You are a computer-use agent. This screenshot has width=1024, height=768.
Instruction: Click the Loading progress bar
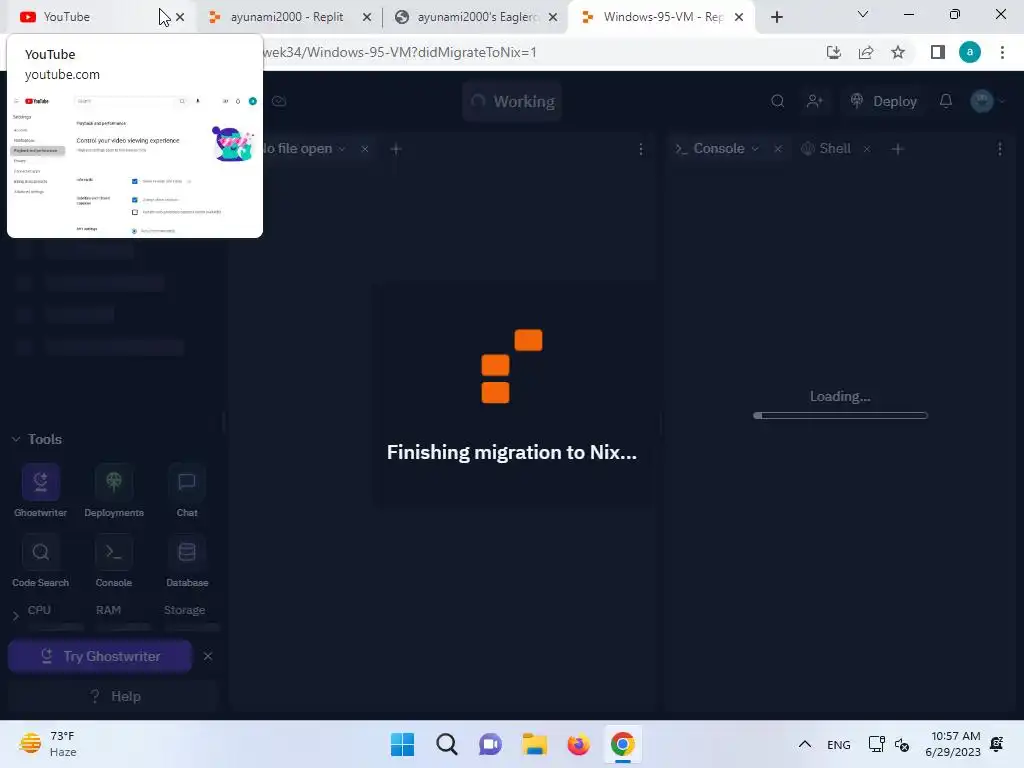pos(840,415)
